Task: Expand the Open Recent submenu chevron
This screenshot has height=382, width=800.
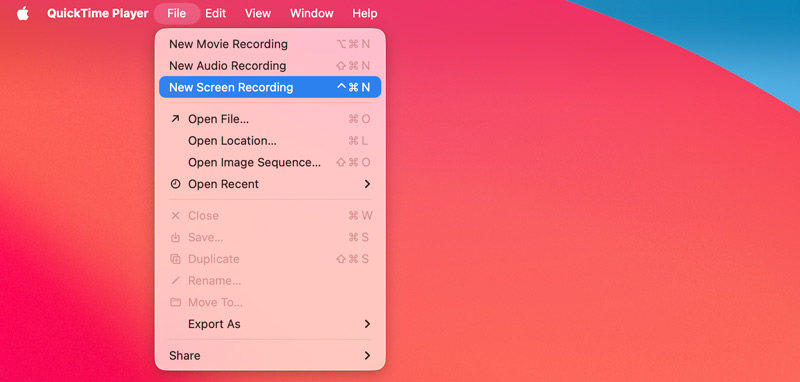Action: tap(367, 184)
